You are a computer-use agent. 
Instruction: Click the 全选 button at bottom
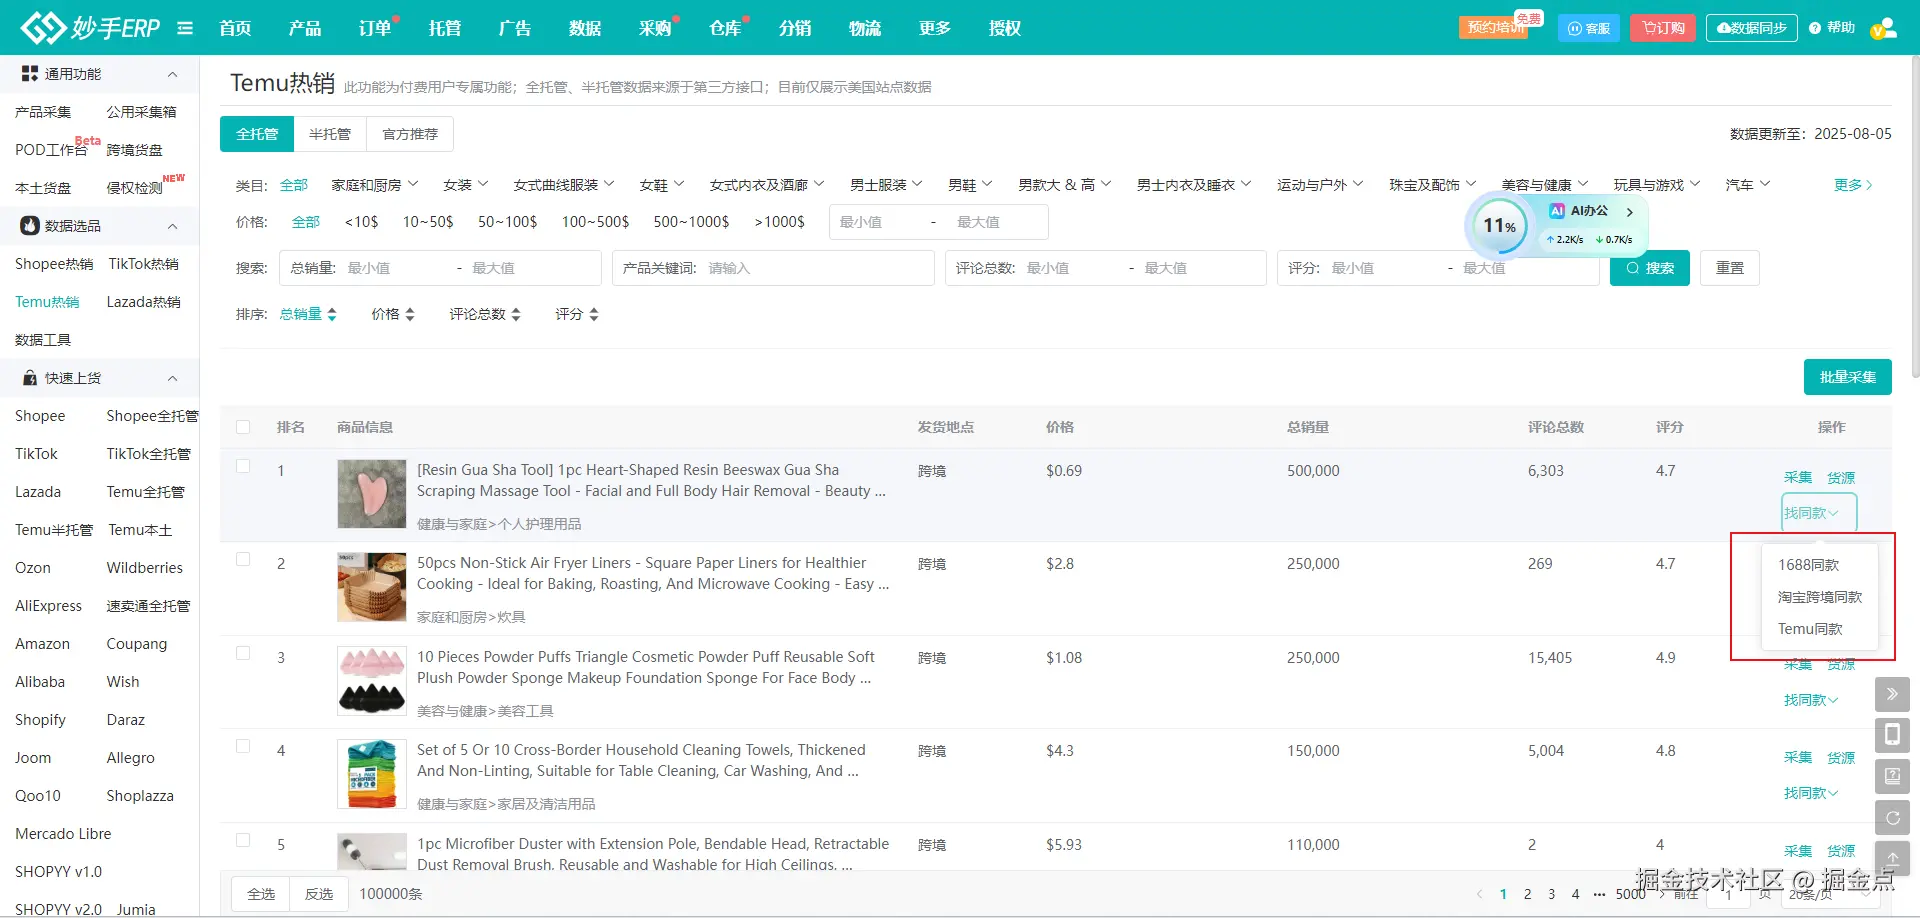[x=261, y=894]
